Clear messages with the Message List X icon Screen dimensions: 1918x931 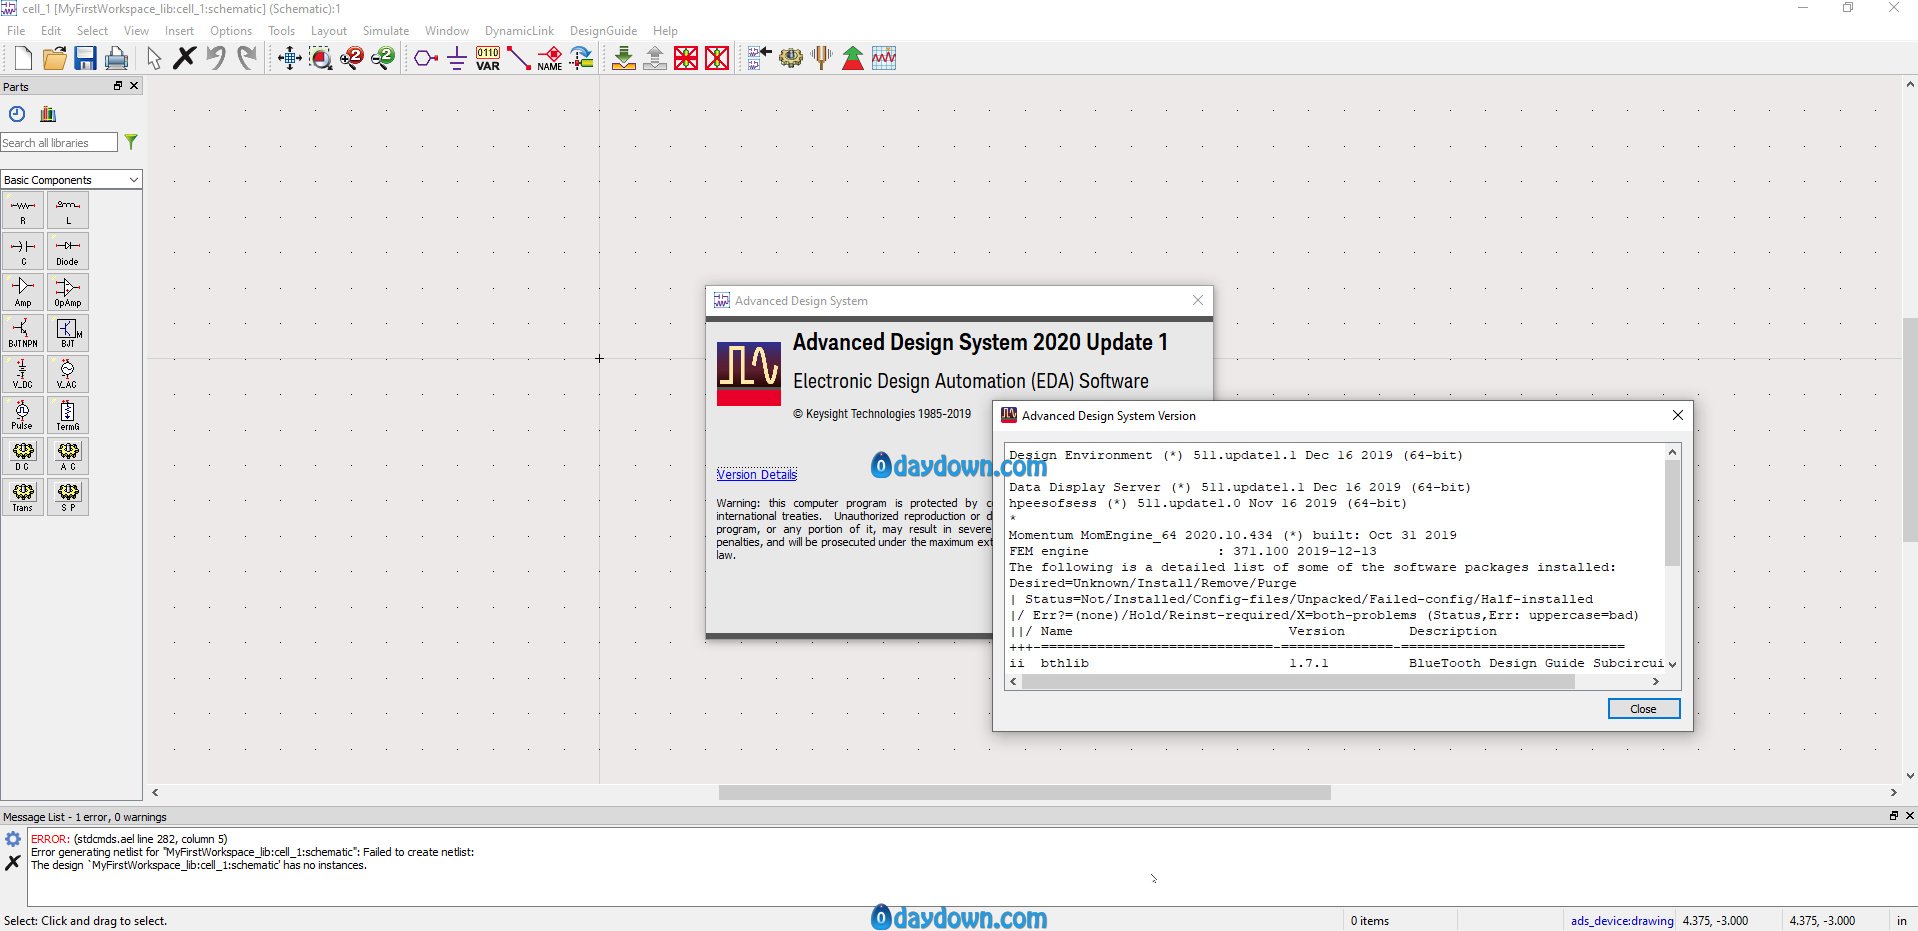click(13, 862)
